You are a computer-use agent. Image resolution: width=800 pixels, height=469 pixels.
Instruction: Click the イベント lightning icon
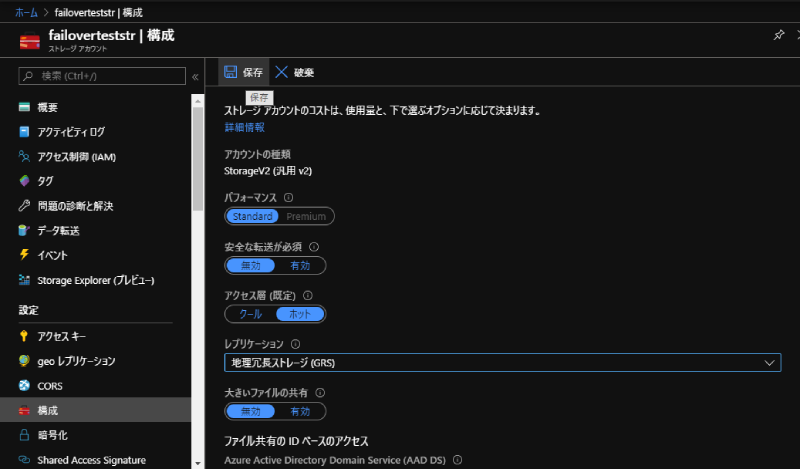[x=24, y=255]
